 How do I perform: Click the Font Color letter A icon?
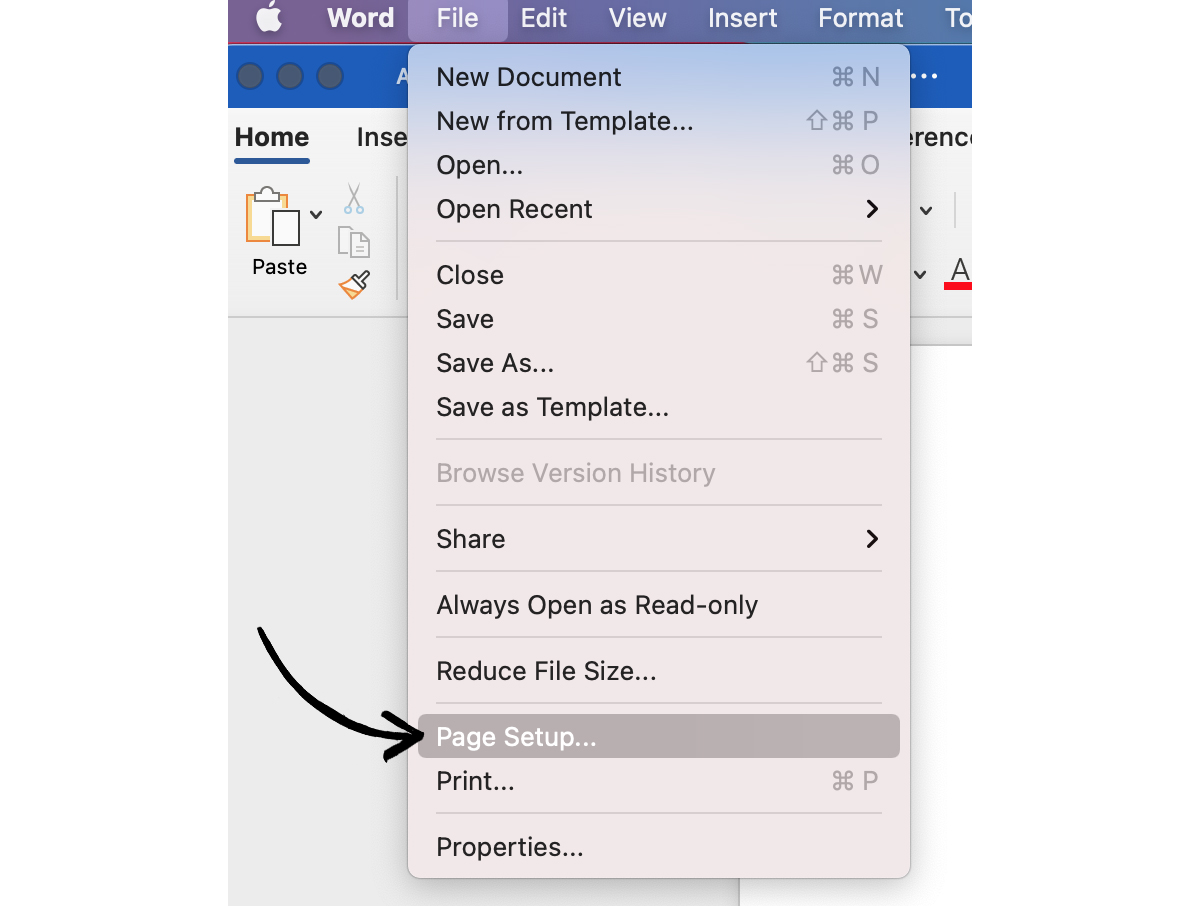point(958,268)
